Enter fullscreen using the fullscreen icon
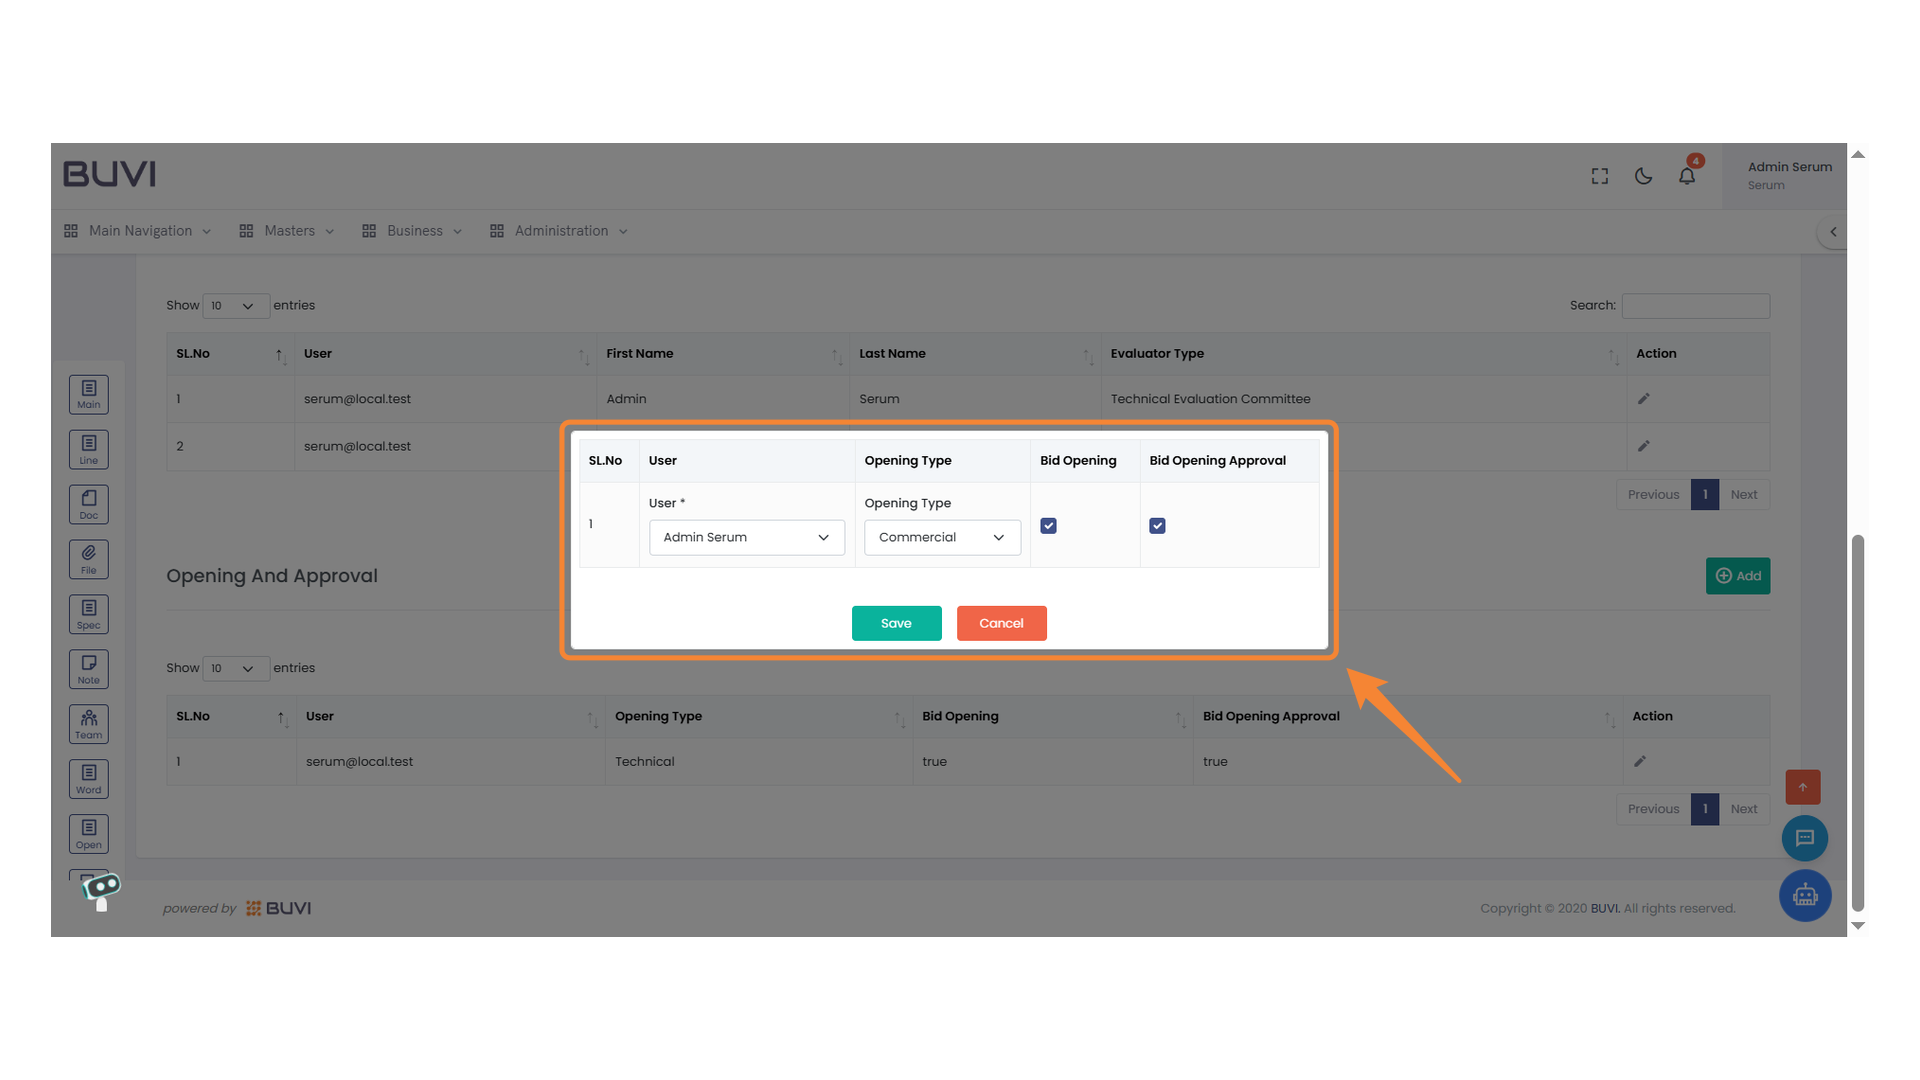Image resolution: width=1920 pixels, height=1080 pixels. [1599, 175]
